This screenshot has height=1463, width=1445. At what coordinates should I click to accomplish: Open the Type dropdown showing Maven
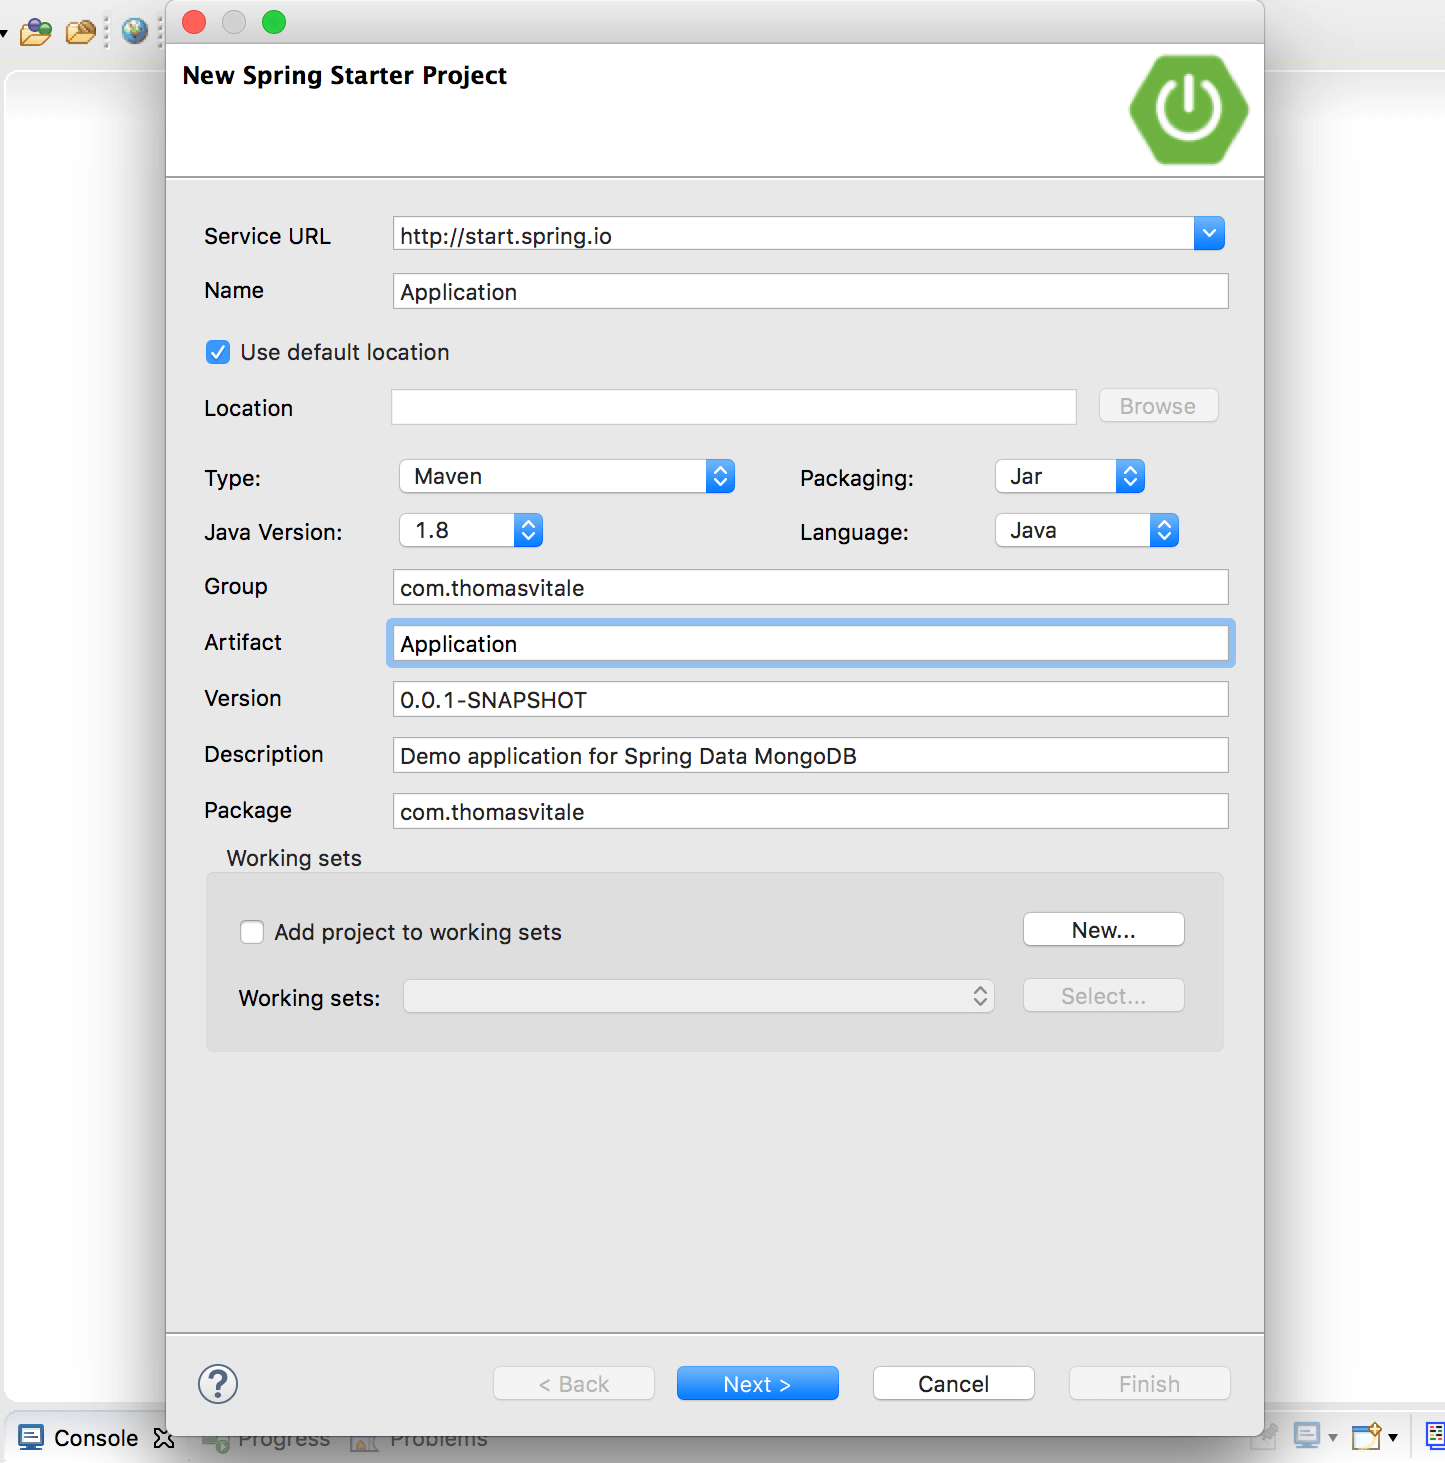click(720, 476)
